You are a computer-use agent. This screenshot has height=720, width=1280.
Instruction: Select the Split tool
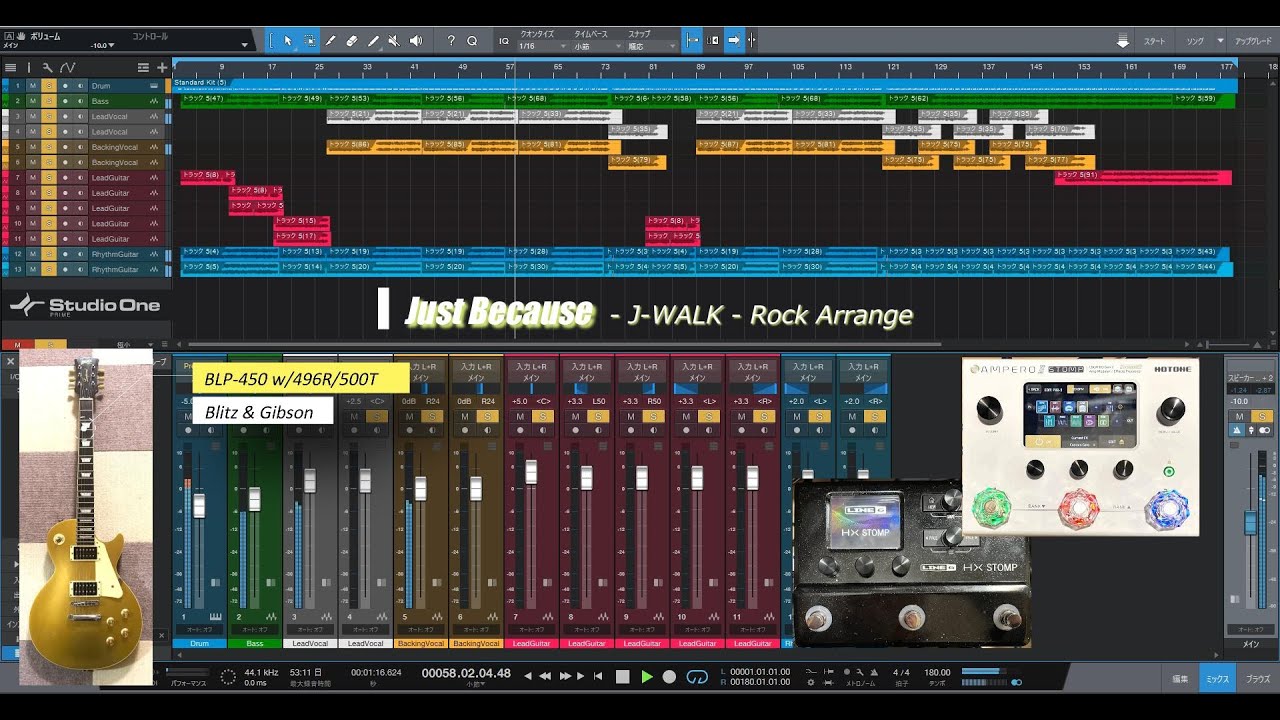(x=331, y=41)
